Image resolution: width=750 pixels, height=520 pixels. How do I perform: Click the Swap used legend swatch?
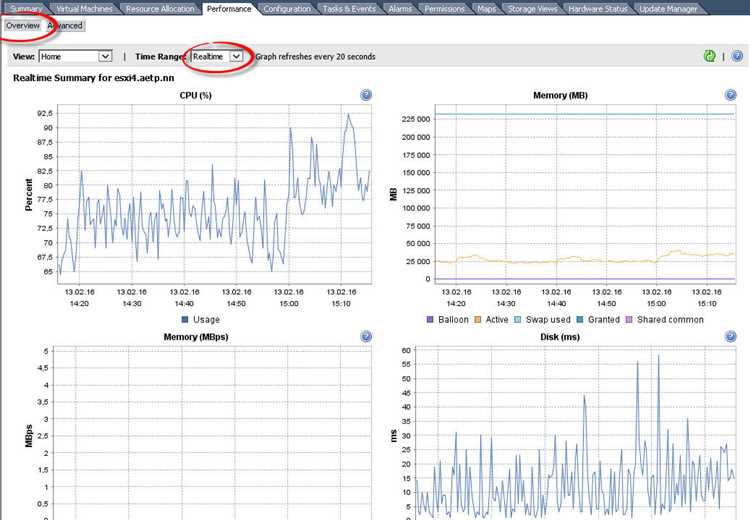tap(517, 319)
